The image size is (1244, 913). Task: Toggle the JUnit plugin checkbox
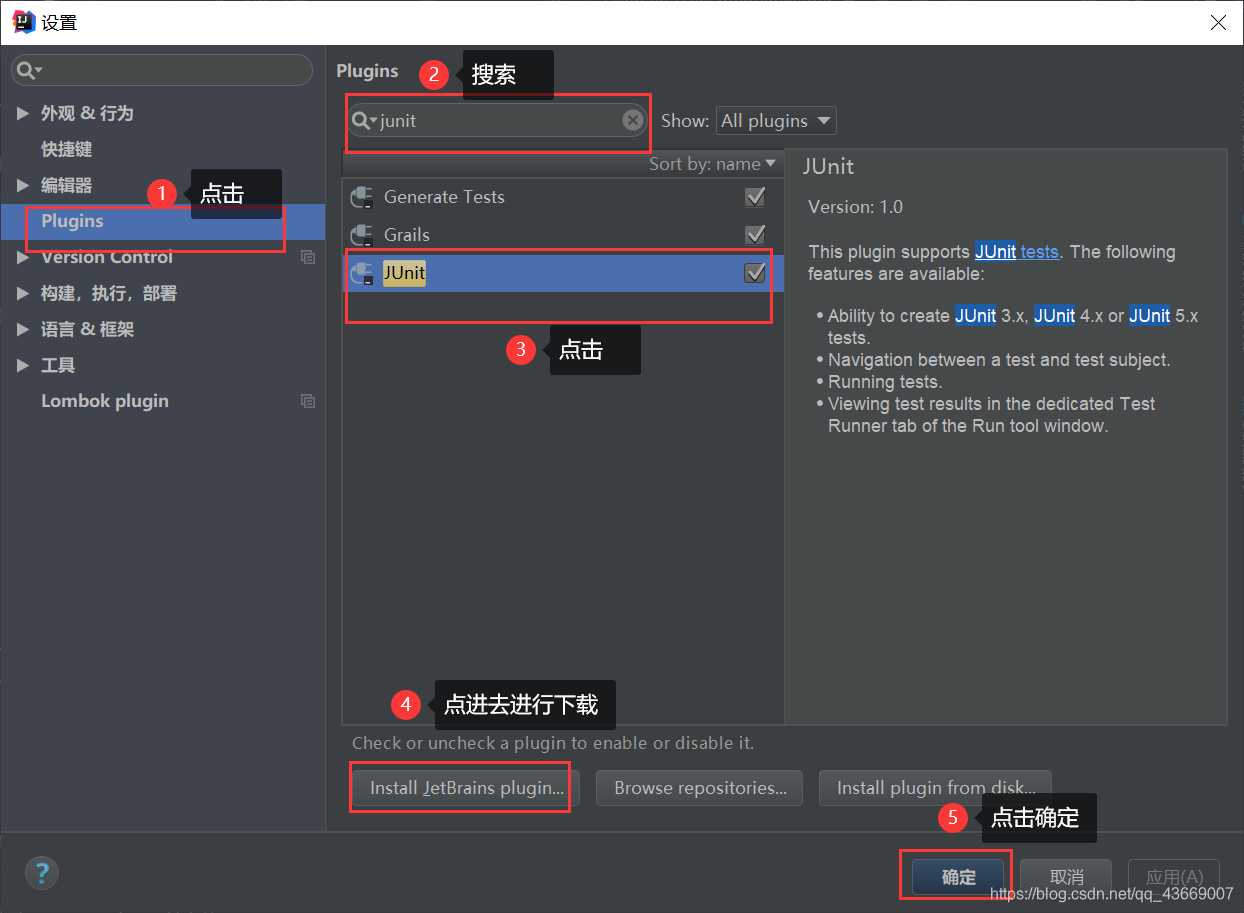(755, 273)
